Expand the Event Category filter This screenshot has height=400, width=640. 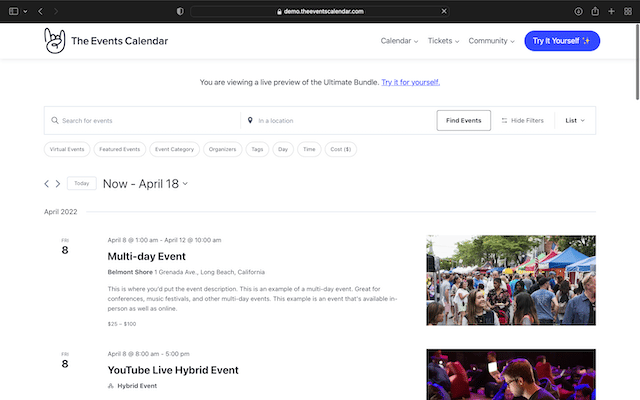coord(174,149)
